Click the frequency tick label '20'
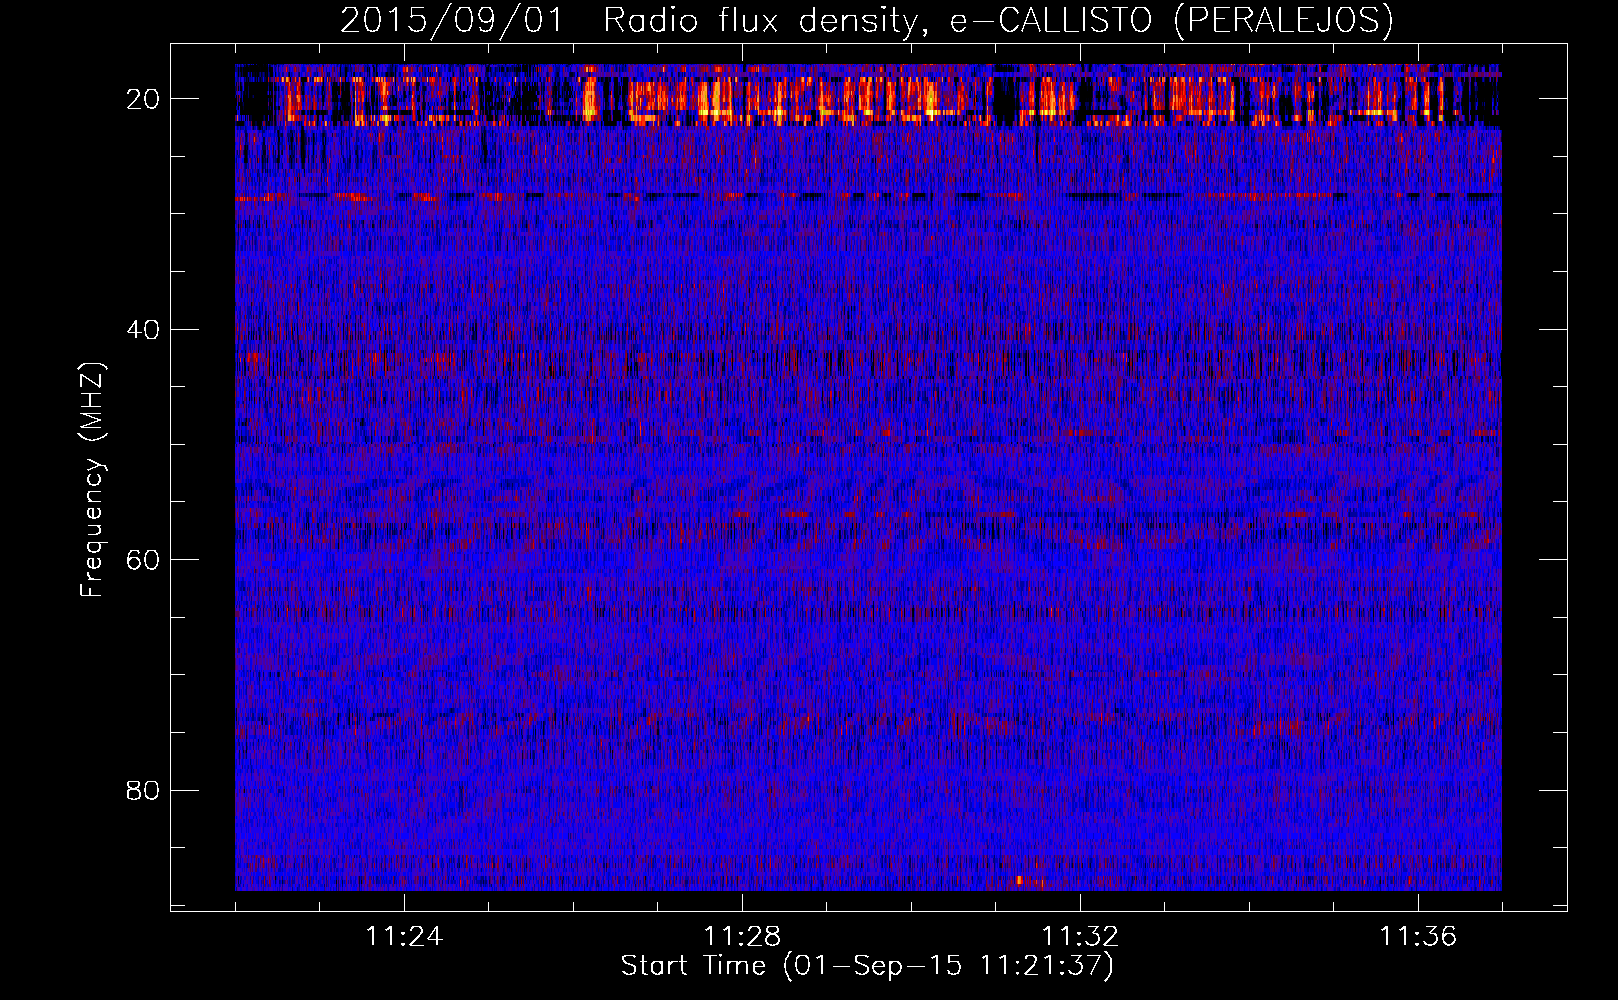1618x1000 pixels. (143, 99)
